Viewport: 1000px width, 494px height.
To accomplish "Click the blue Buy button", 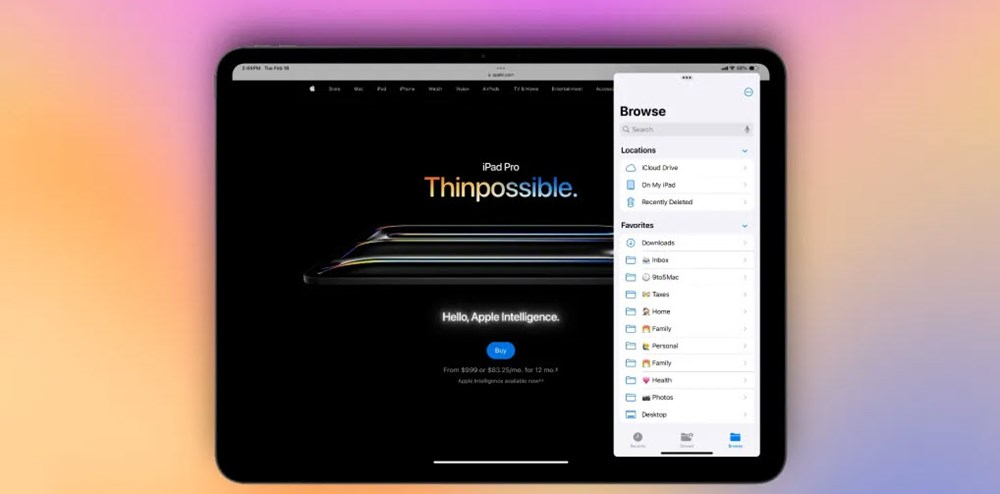I will [x=501, y=351].
